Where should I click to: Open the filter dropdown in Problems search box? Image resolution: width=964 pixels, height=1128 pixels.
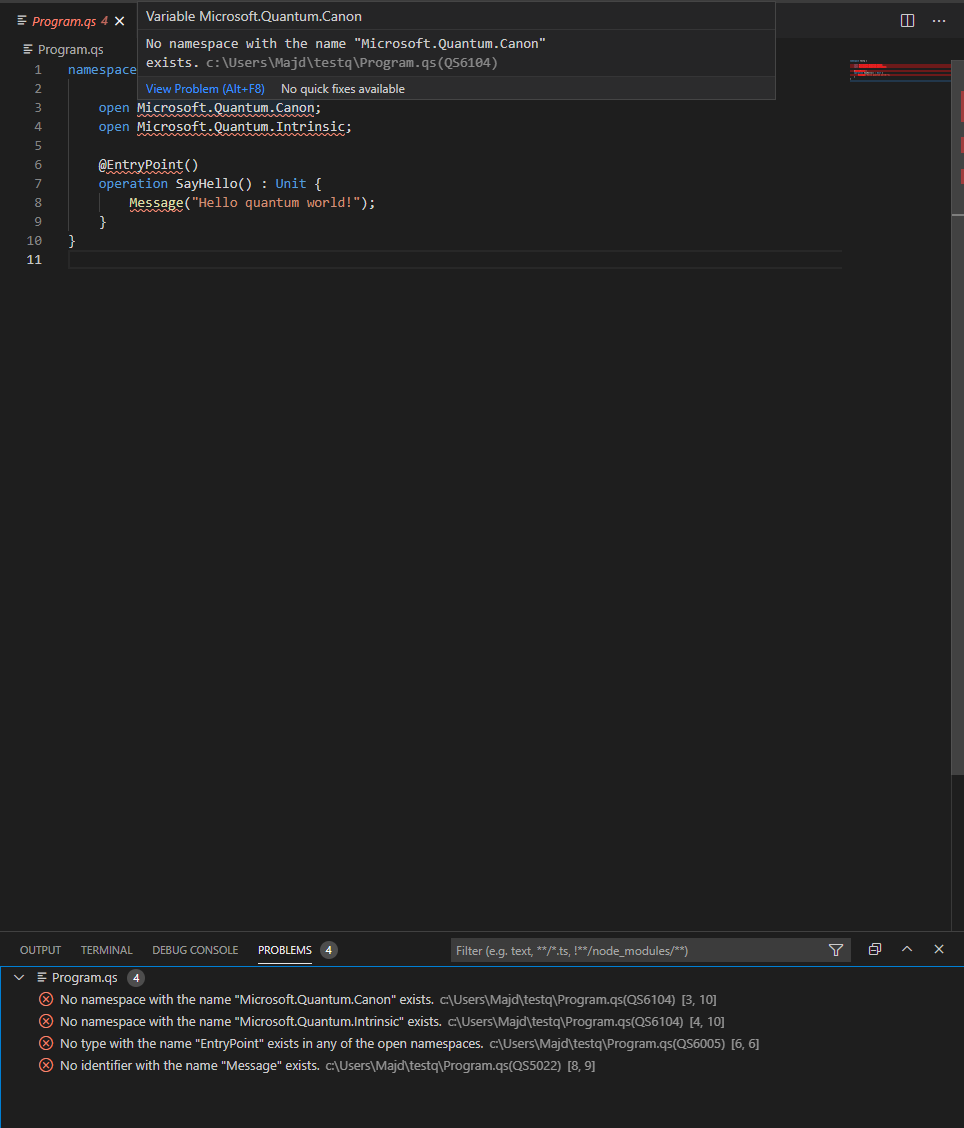835,949
